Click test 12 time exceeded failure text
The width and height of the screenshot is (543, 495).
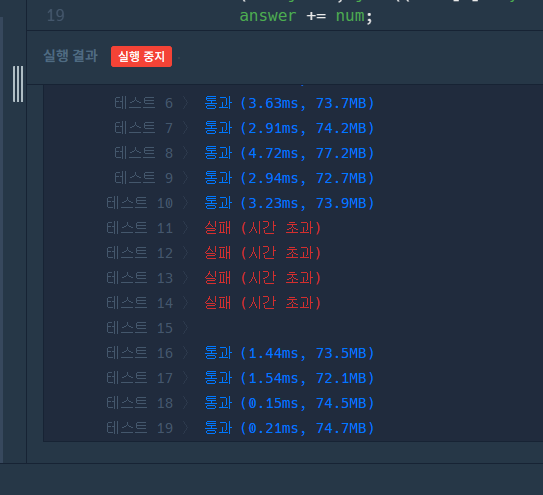tap(263, 253)
